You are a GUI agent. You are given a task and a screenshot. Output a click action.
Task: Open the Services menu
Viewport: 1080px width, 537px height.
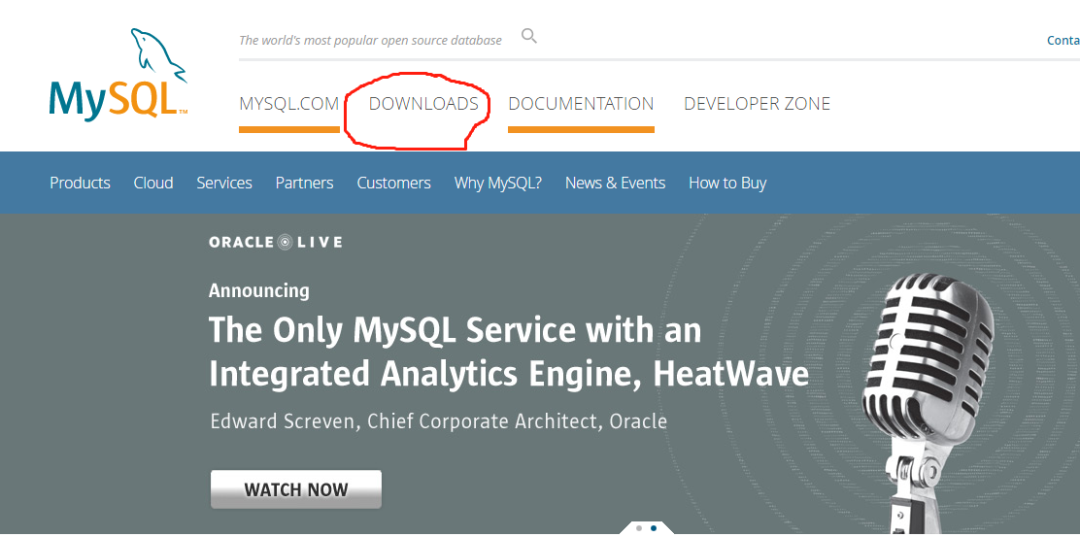click(225, 183)
